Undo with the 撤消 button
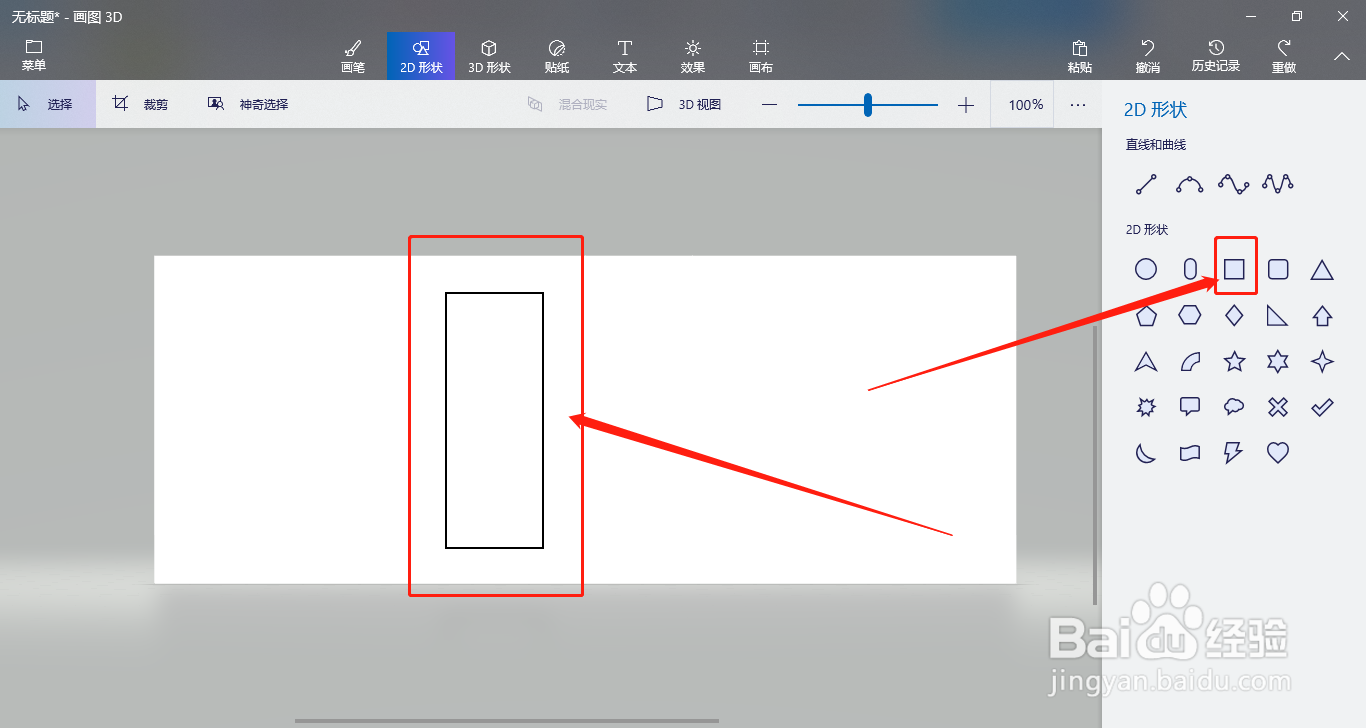Image resolution: width=1366 pixels, height=728 pixels. (1148, 56)
